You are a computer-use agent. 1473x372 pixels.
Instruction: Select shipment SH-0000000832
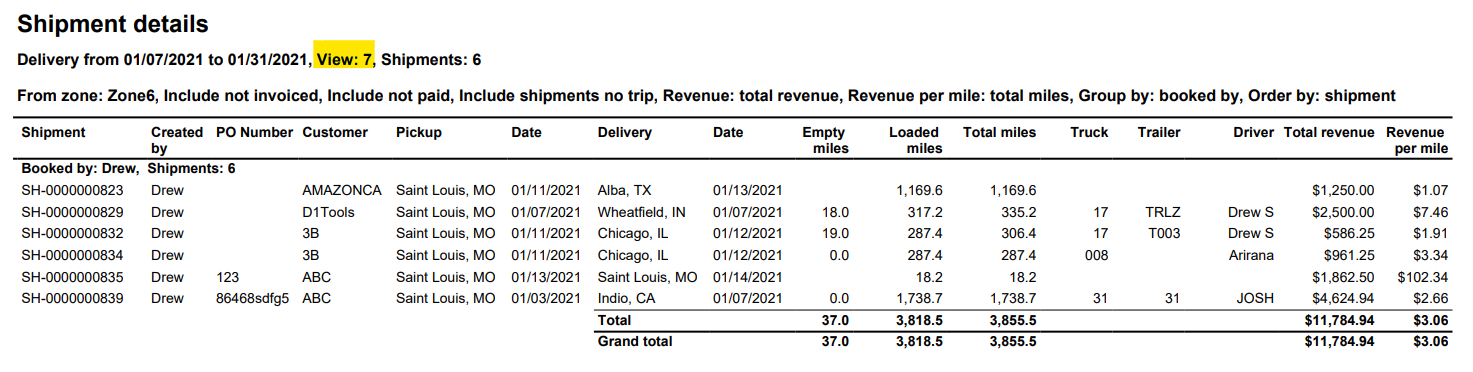72,233
